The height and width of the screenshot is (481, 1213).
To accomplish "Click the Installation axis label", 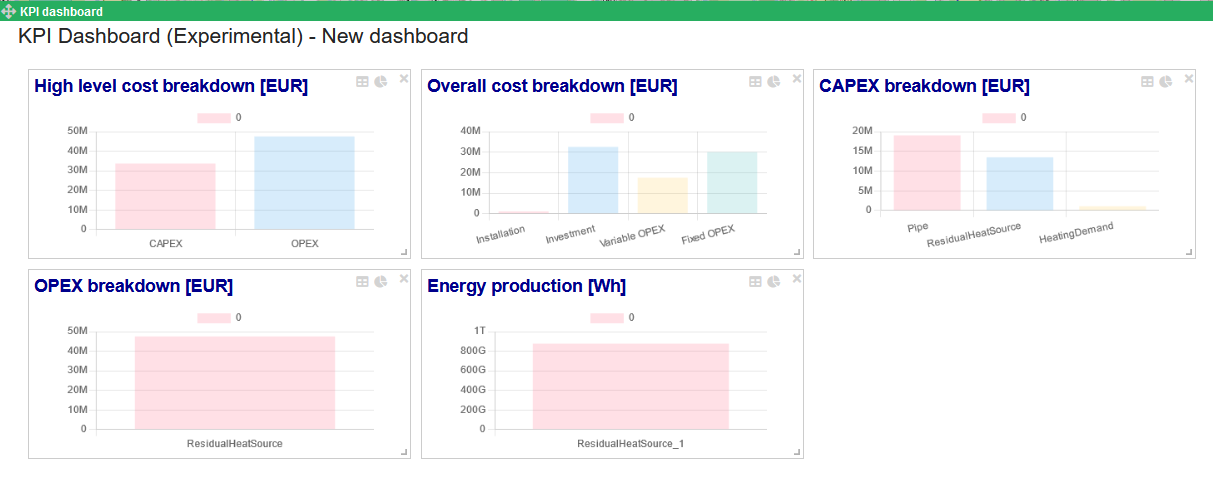I will (500, 236).
